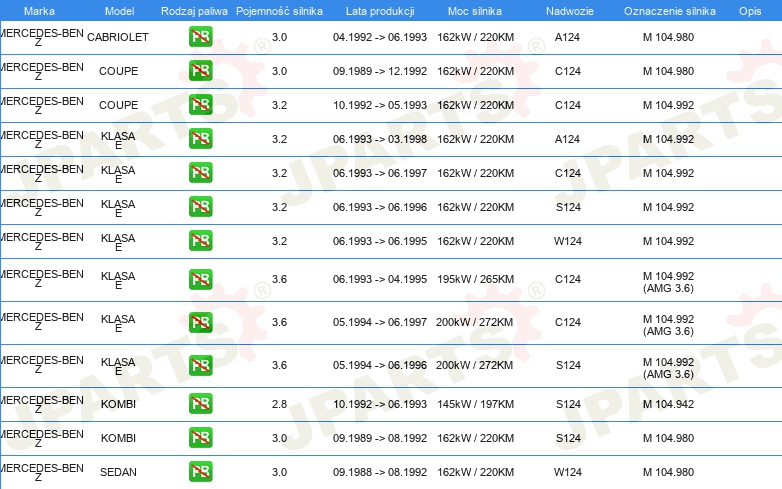Click 3.0 capacity in the SEDAN row
782x489 pixels.
pyautogui.click(x=279, y=472)
